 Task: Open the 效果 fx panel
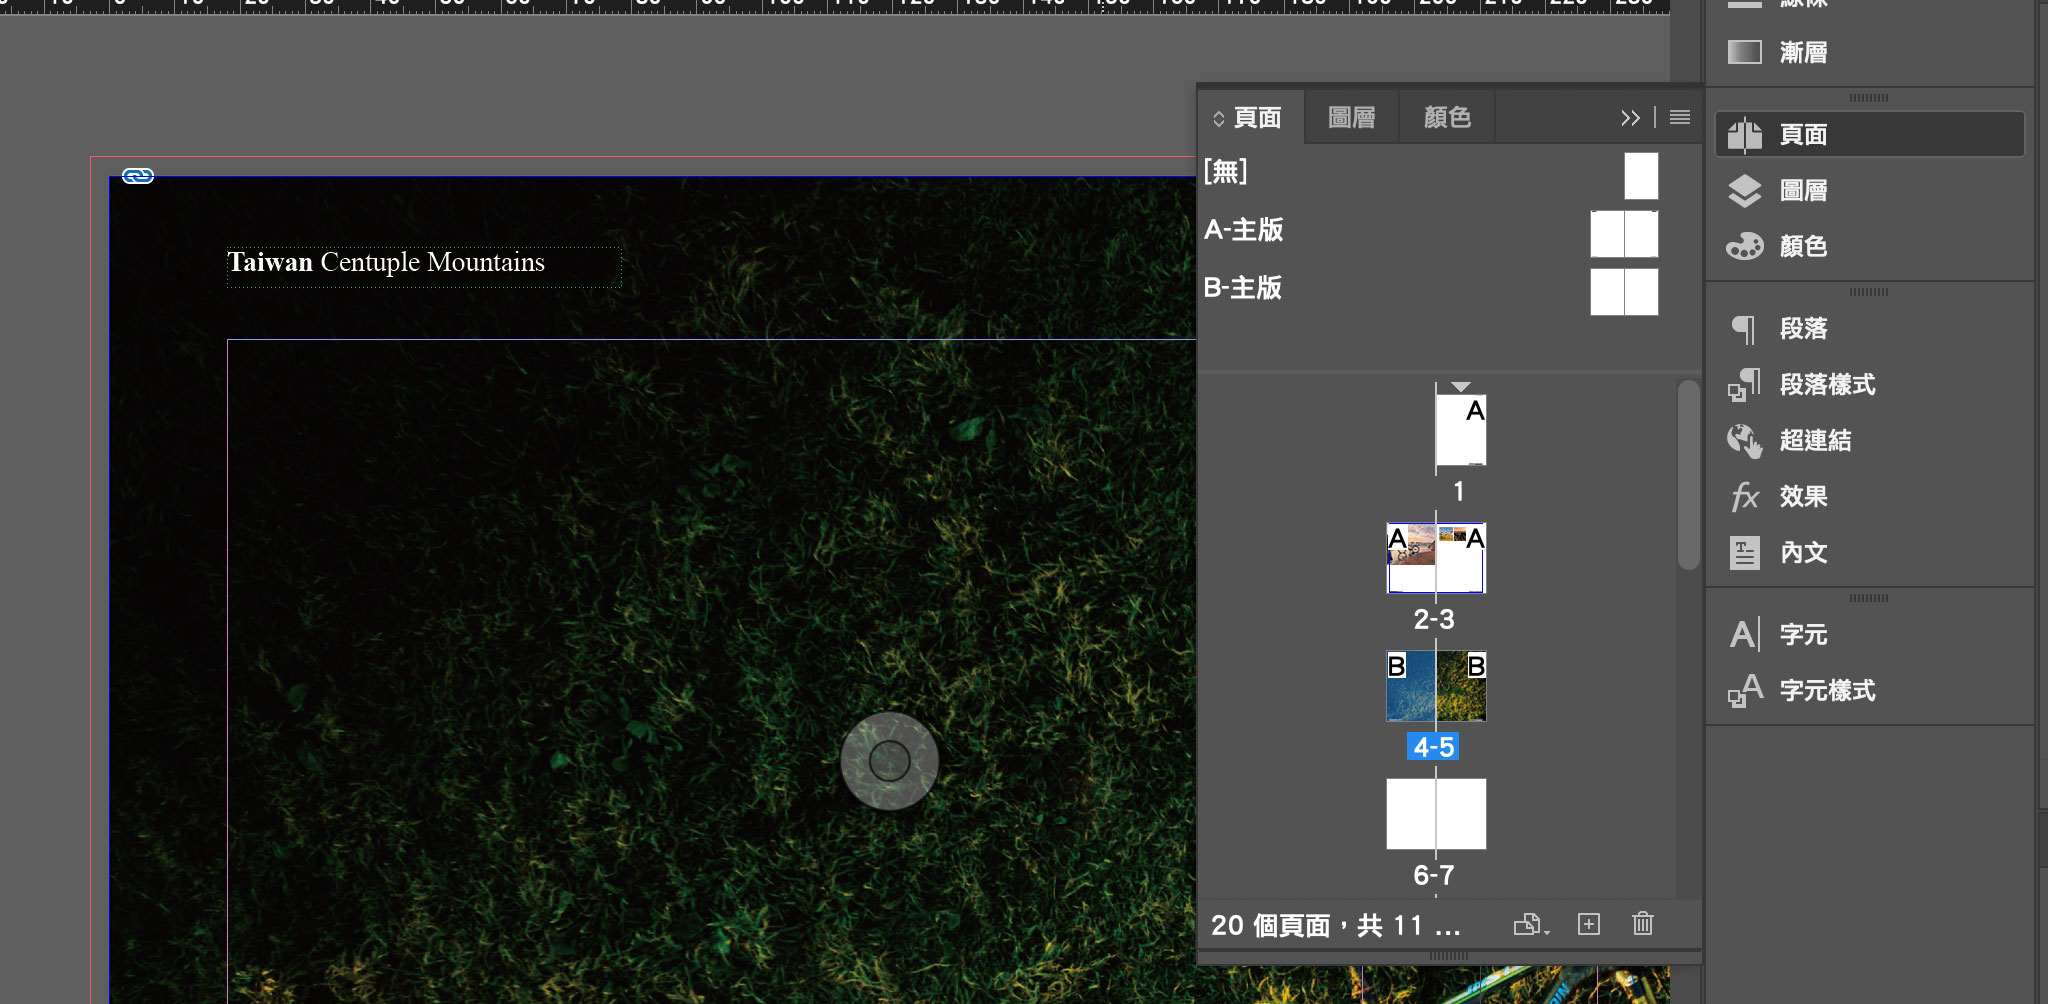tap(1802, 497)
